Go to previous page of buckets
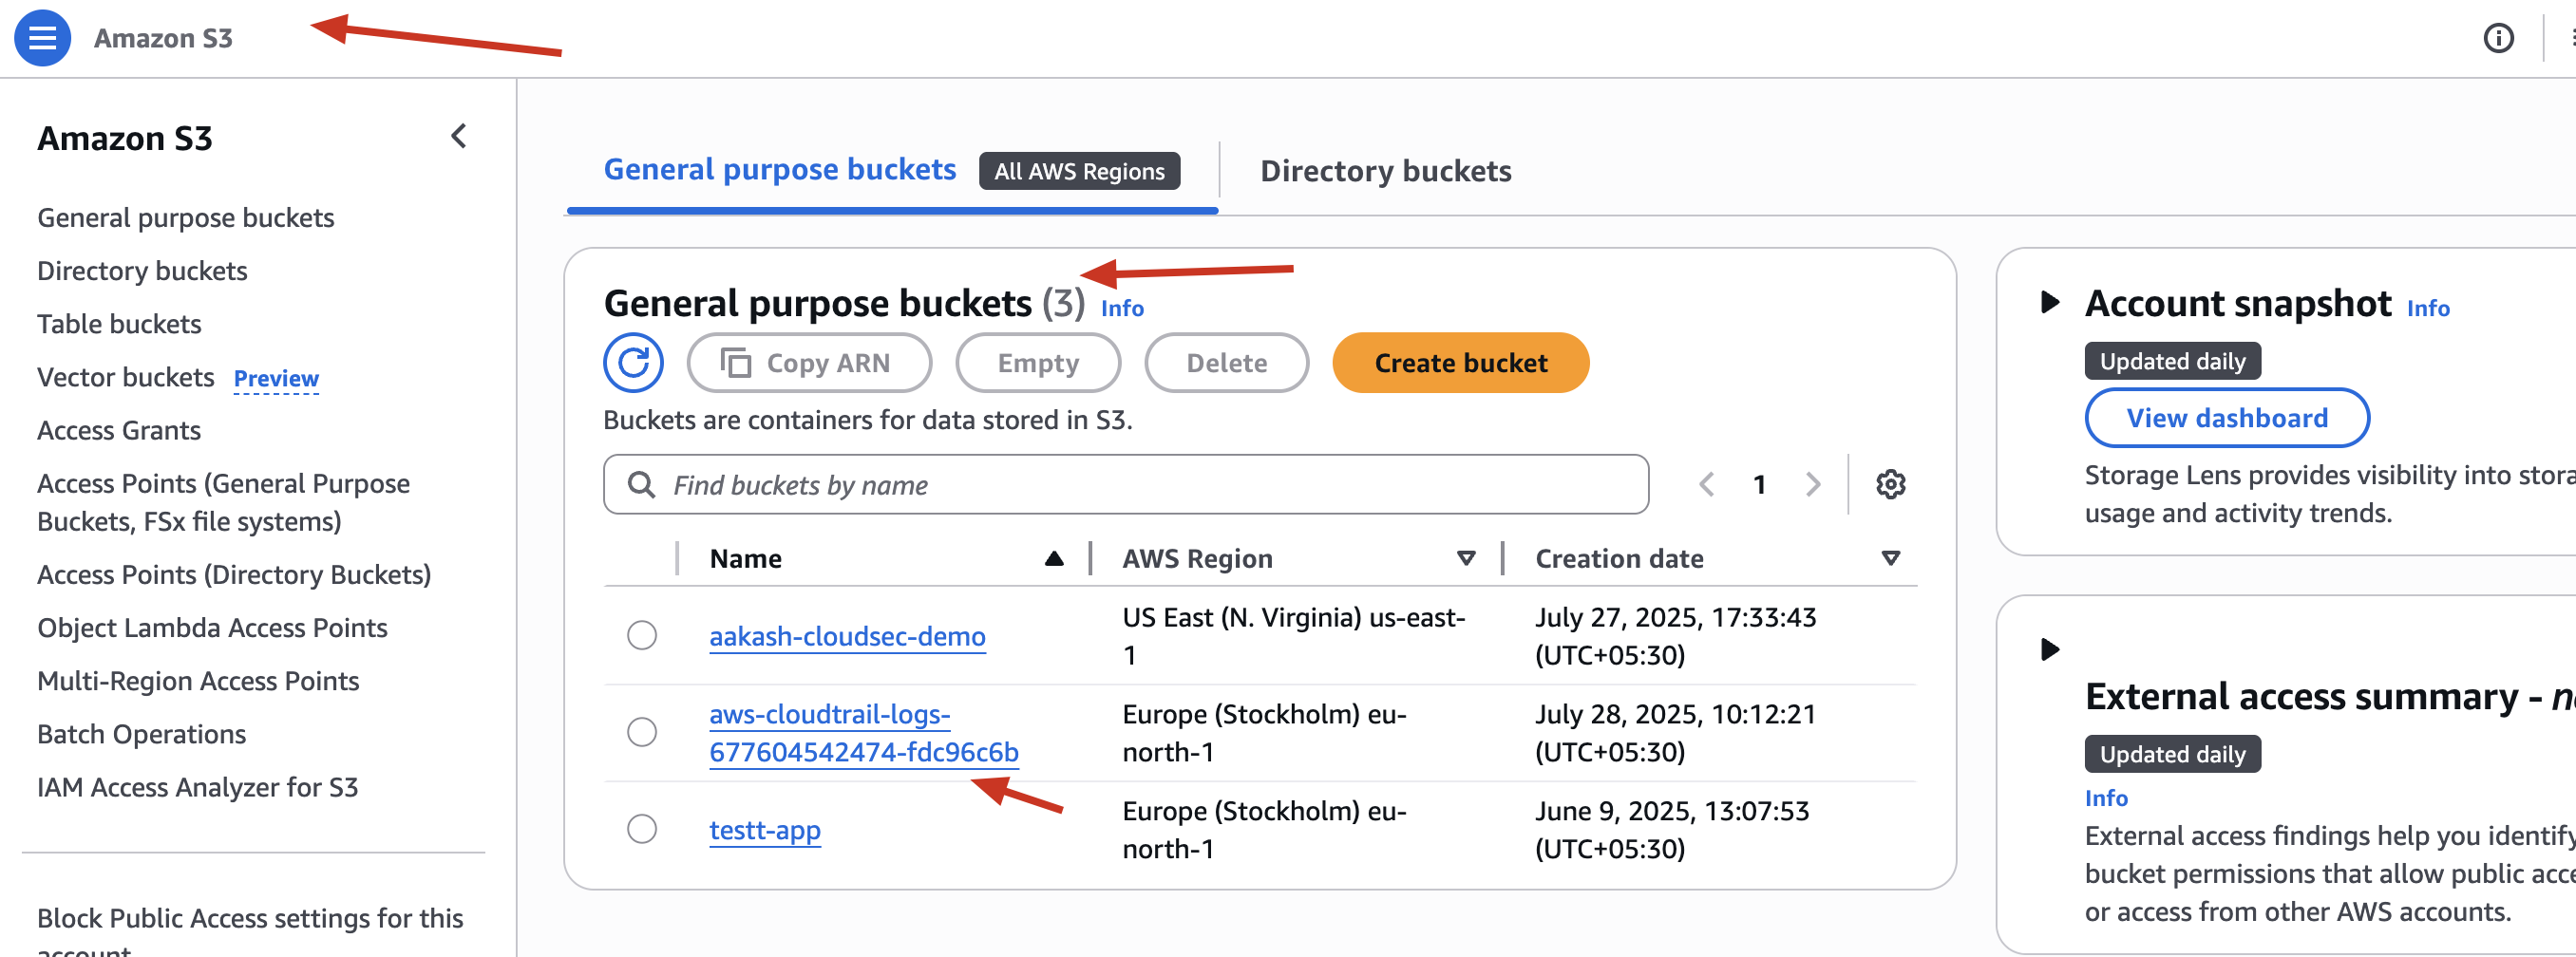This screenshot has width=2576, height=957. (x=1707, y=484)
